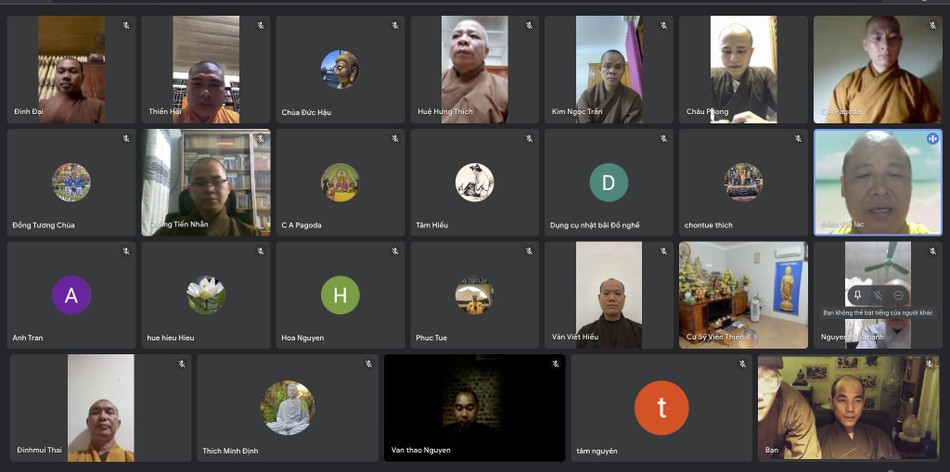Click muted mic icon on Anh Tran tile
This screenshot has width=950, height=472.
tap(126, 252)
